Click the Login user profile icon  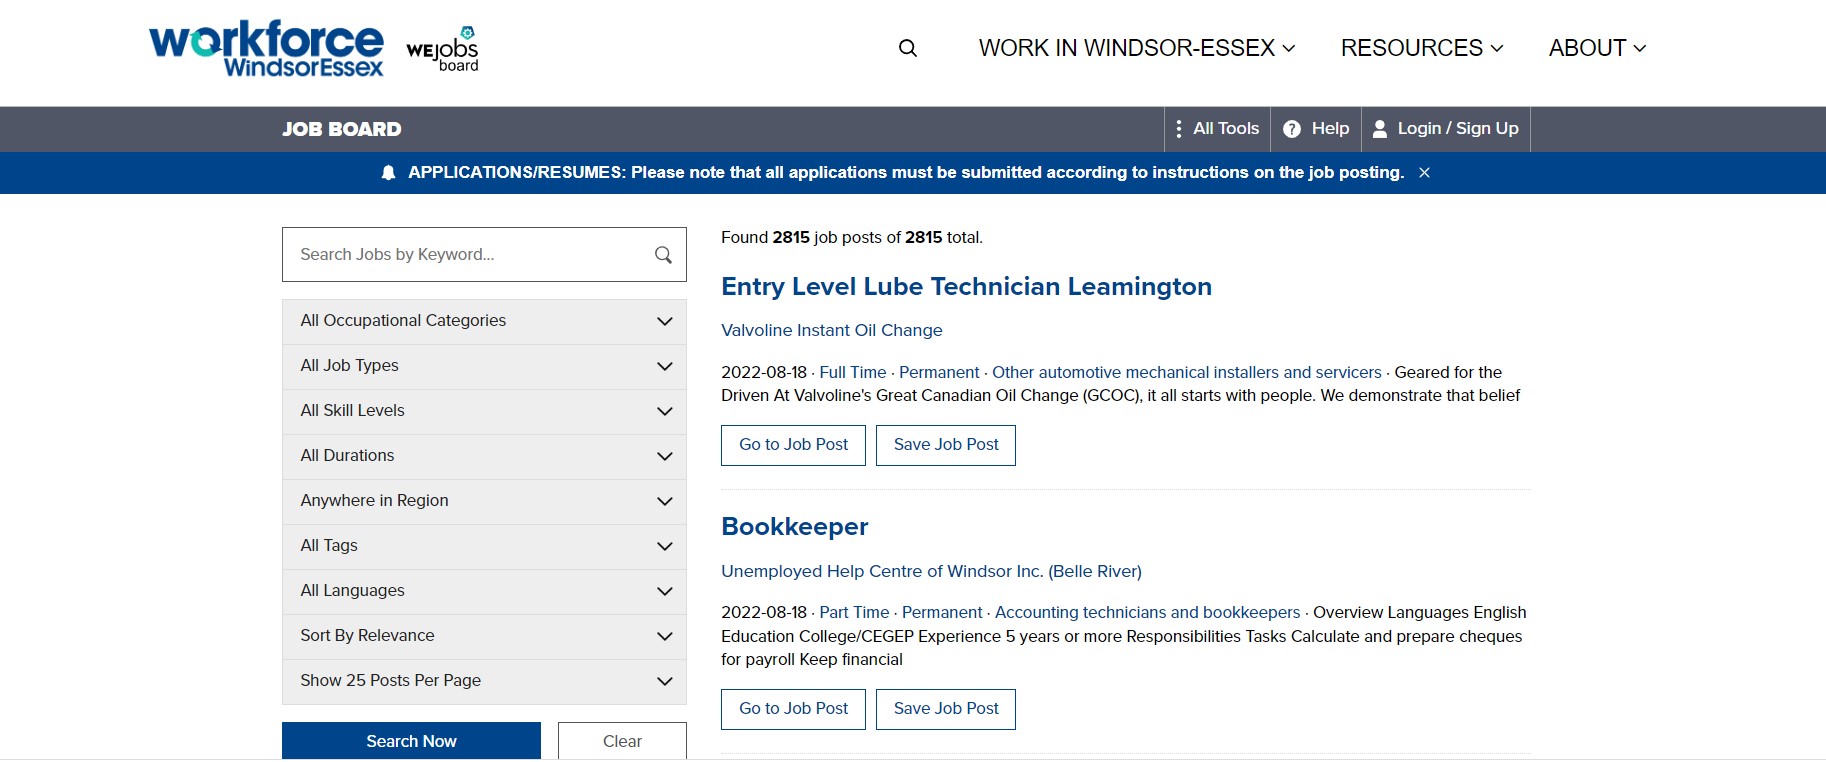pyautogui.click(x=1380, y=129)
